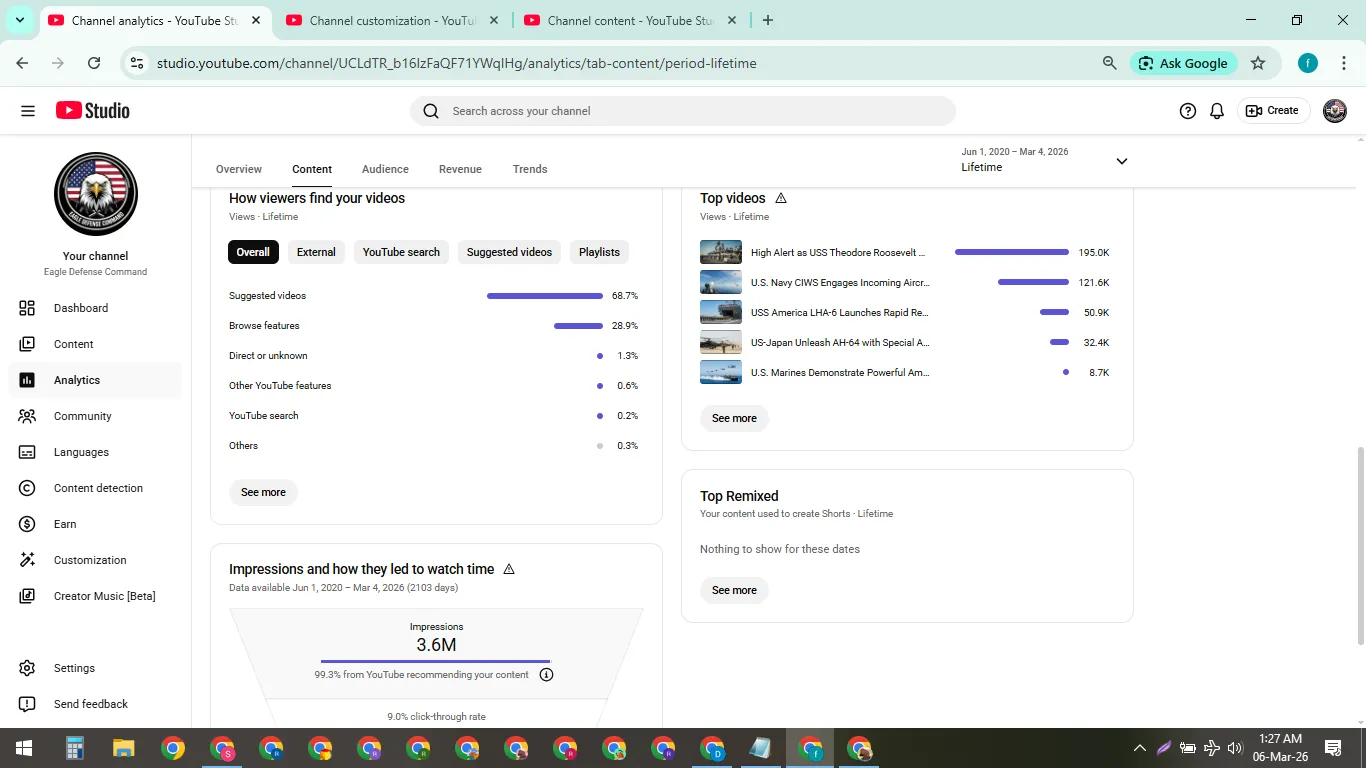Click the Create video button
Viewport: 1366px width, 768px height.
pyautogui.click(x=1272, y=111)
